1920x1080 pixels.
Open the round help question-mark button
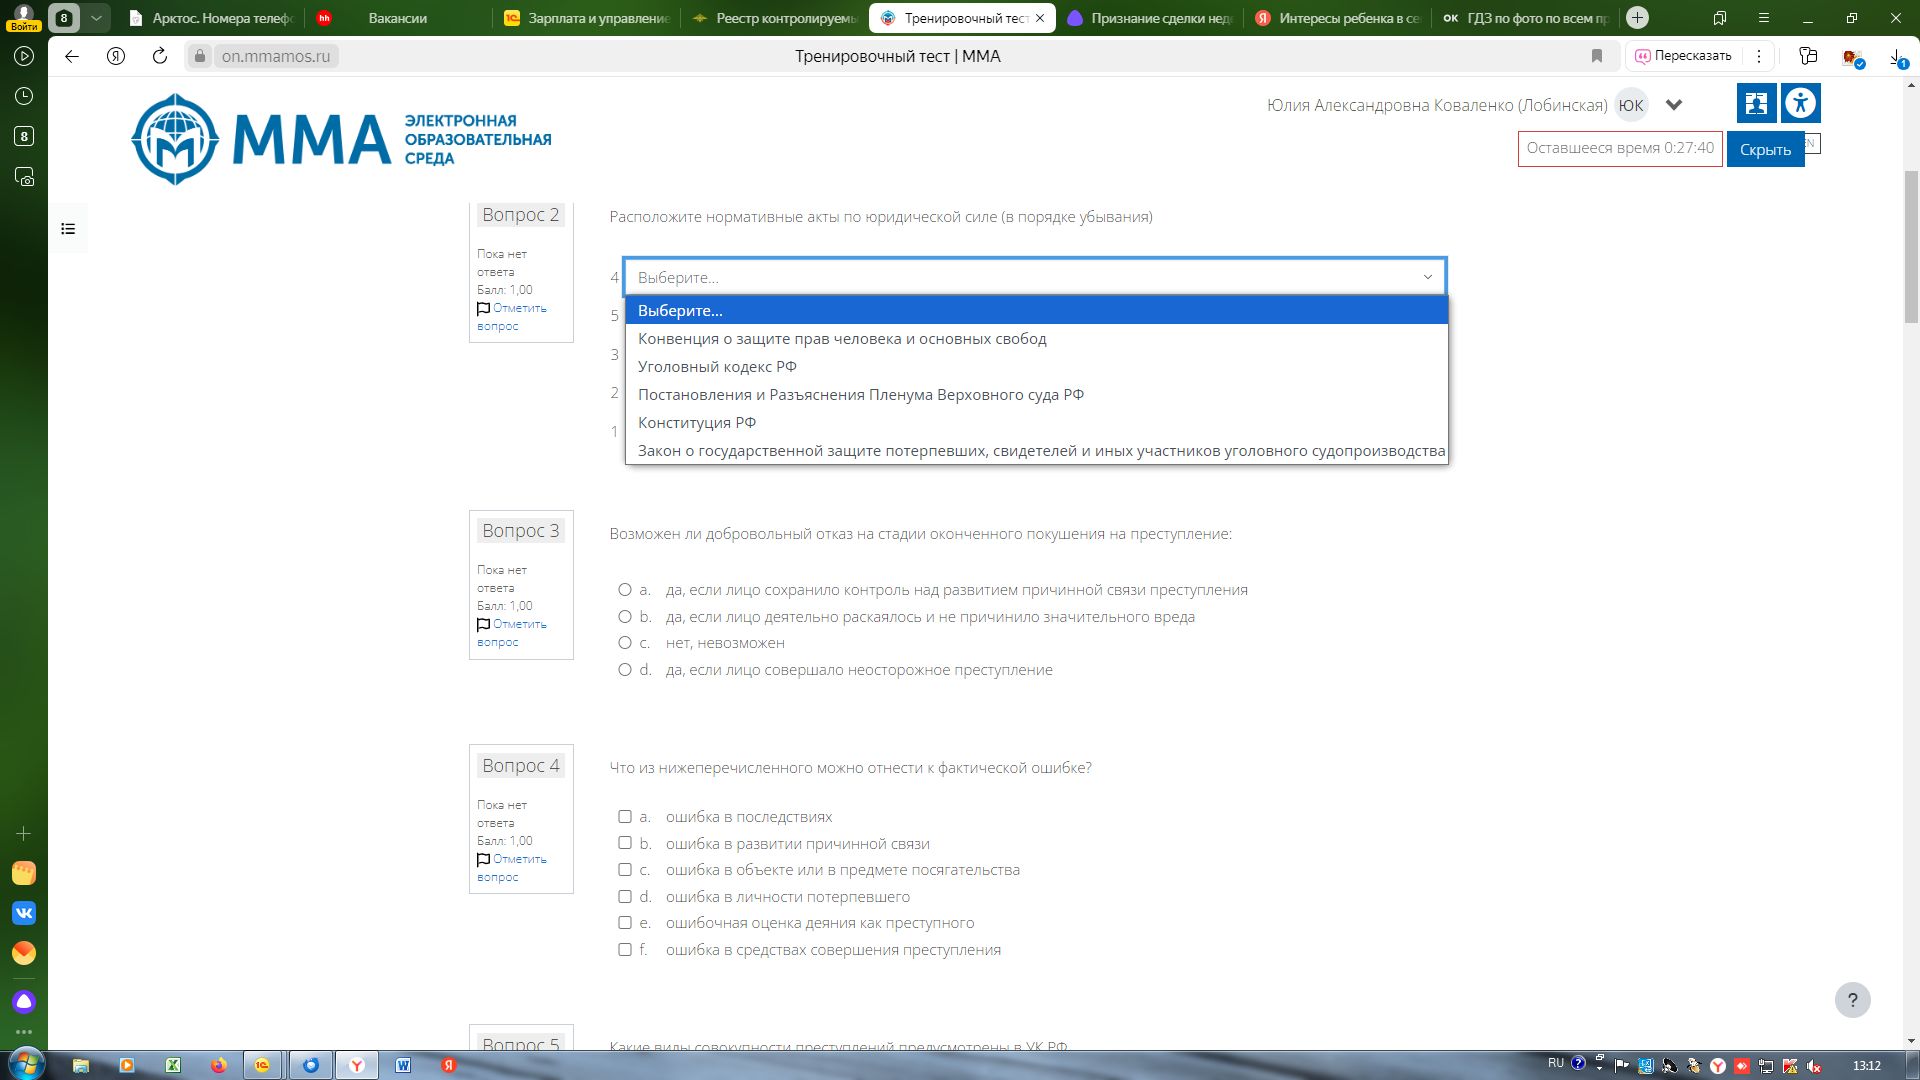click(1852, 1000)
